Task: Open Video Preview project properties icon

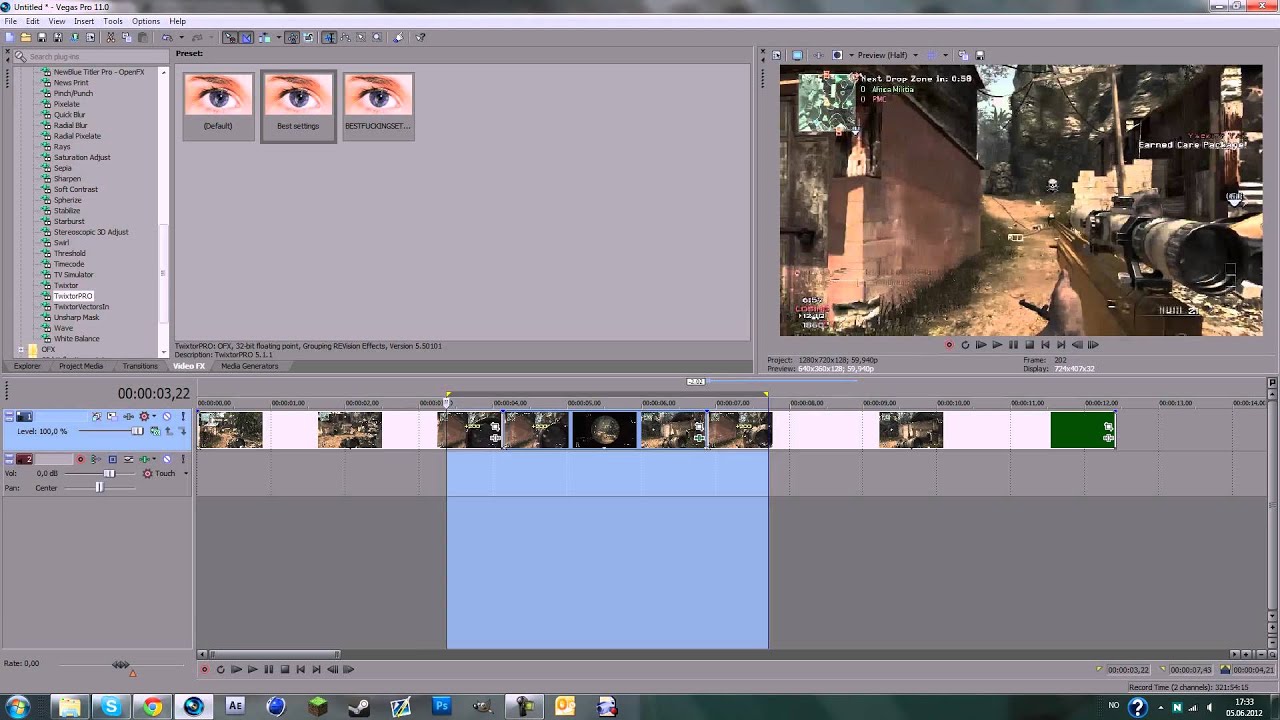Action: (777, 55)
